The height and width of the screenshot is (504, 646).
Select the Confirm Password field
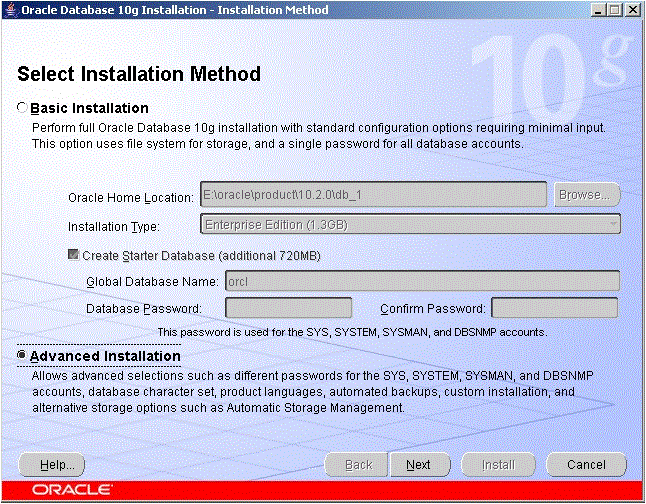coord(554,308)
